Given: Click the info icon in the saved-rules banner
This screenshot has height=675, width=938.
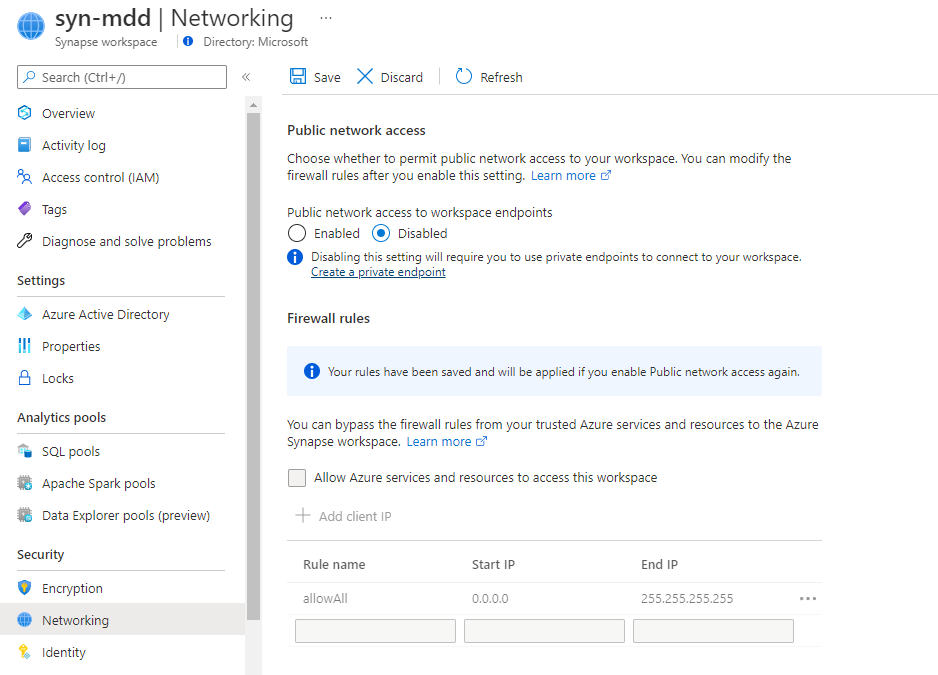Looking at the screenshot, I should pyautogui.click(x=312, y=371).
